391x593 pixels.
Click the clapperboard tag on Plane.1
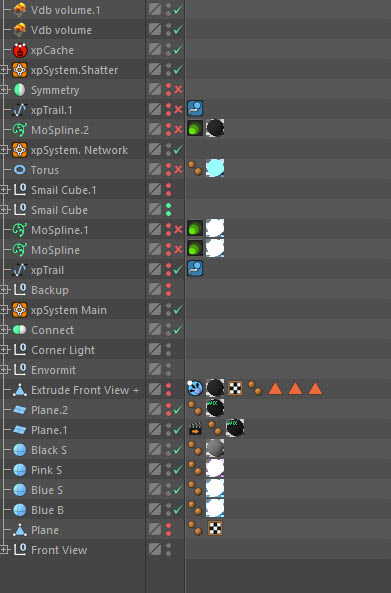pyautogui.click(x=195, y=429)
